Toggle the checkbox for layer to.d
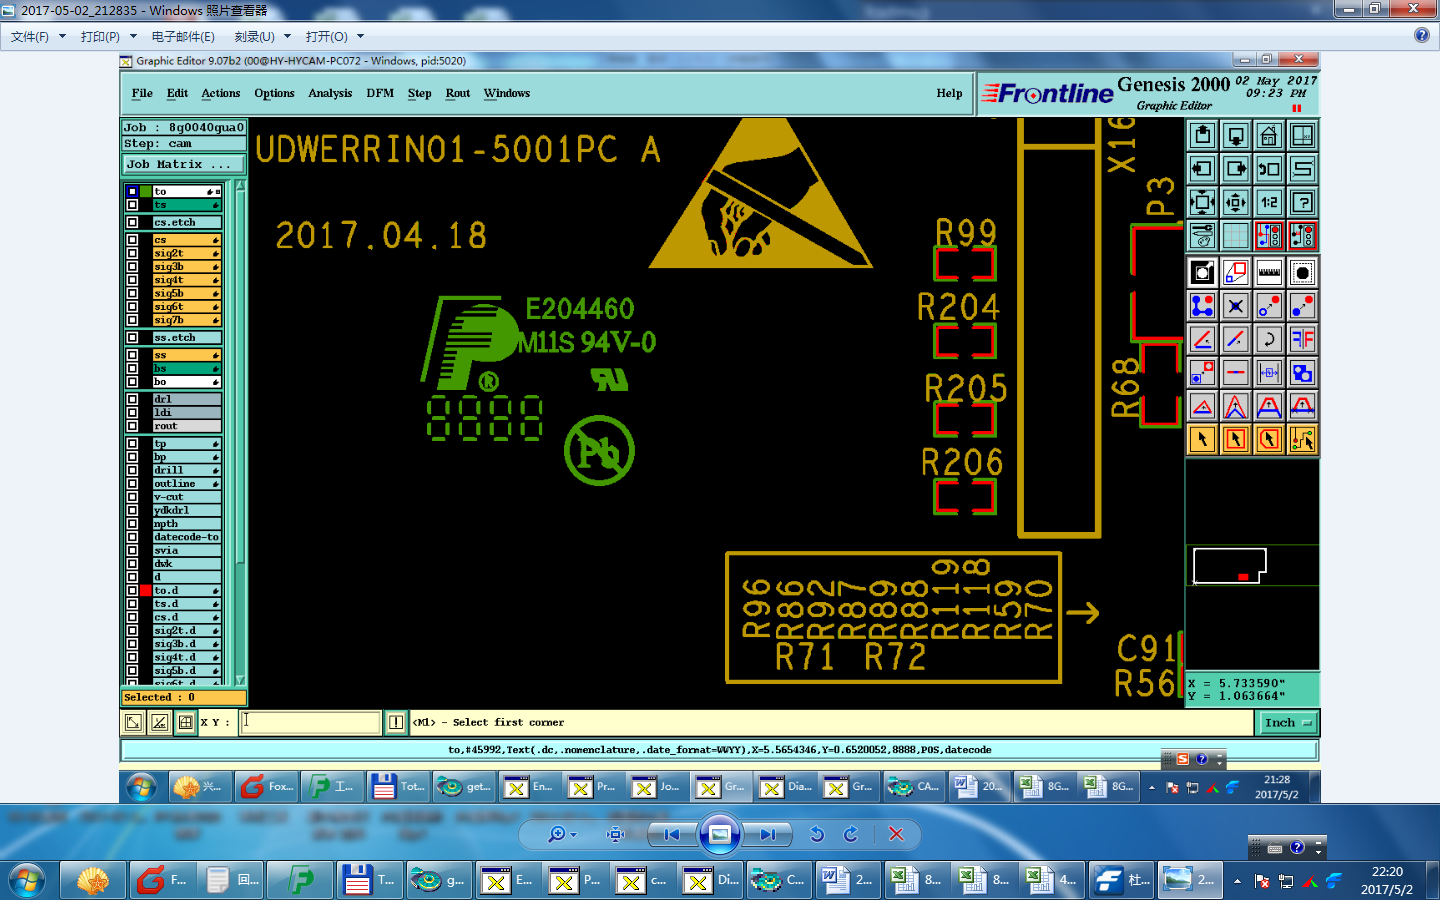Viewport: 1440px width, 900px height. [x=132, y=591]
